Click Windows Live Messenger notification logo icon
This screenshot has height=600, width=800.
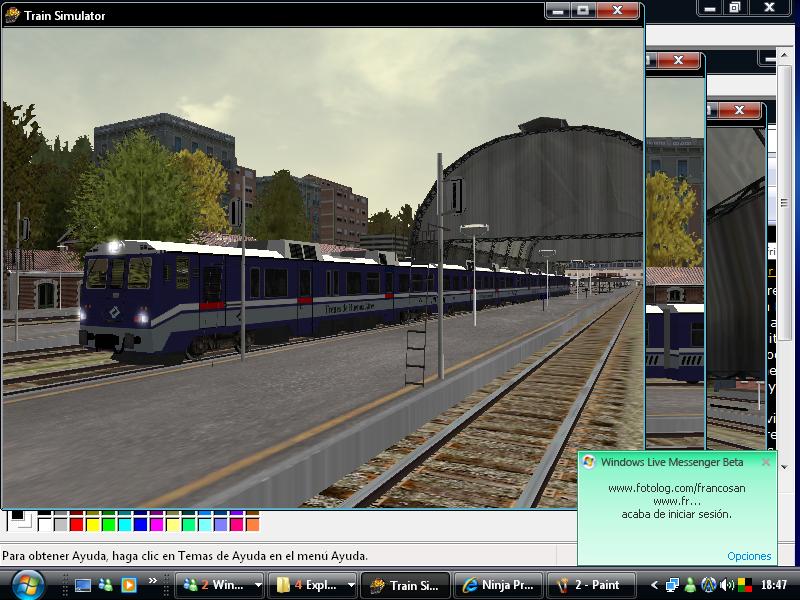click(589, 462)
